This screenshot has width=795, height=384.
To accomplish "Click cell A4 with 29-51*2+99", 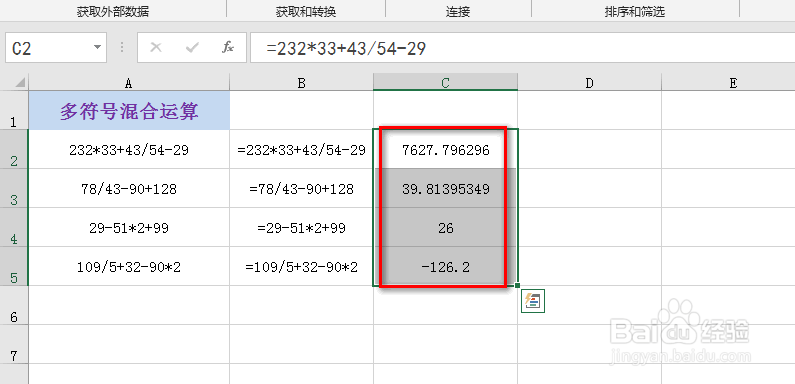I will [129, 228].
